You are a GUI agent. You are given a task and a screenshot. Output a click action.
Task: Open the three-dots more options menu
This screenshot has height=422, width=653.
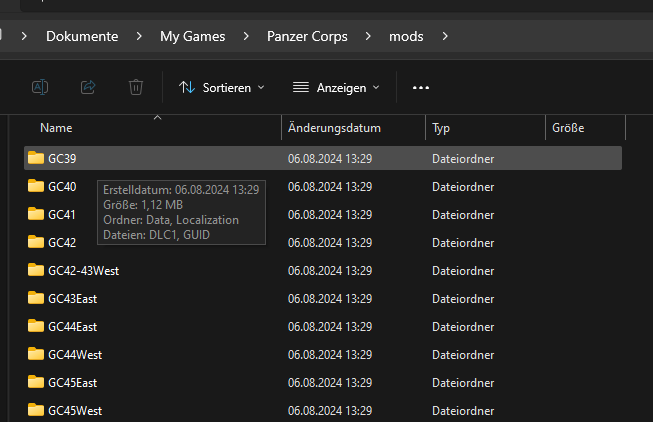point(421,87)
